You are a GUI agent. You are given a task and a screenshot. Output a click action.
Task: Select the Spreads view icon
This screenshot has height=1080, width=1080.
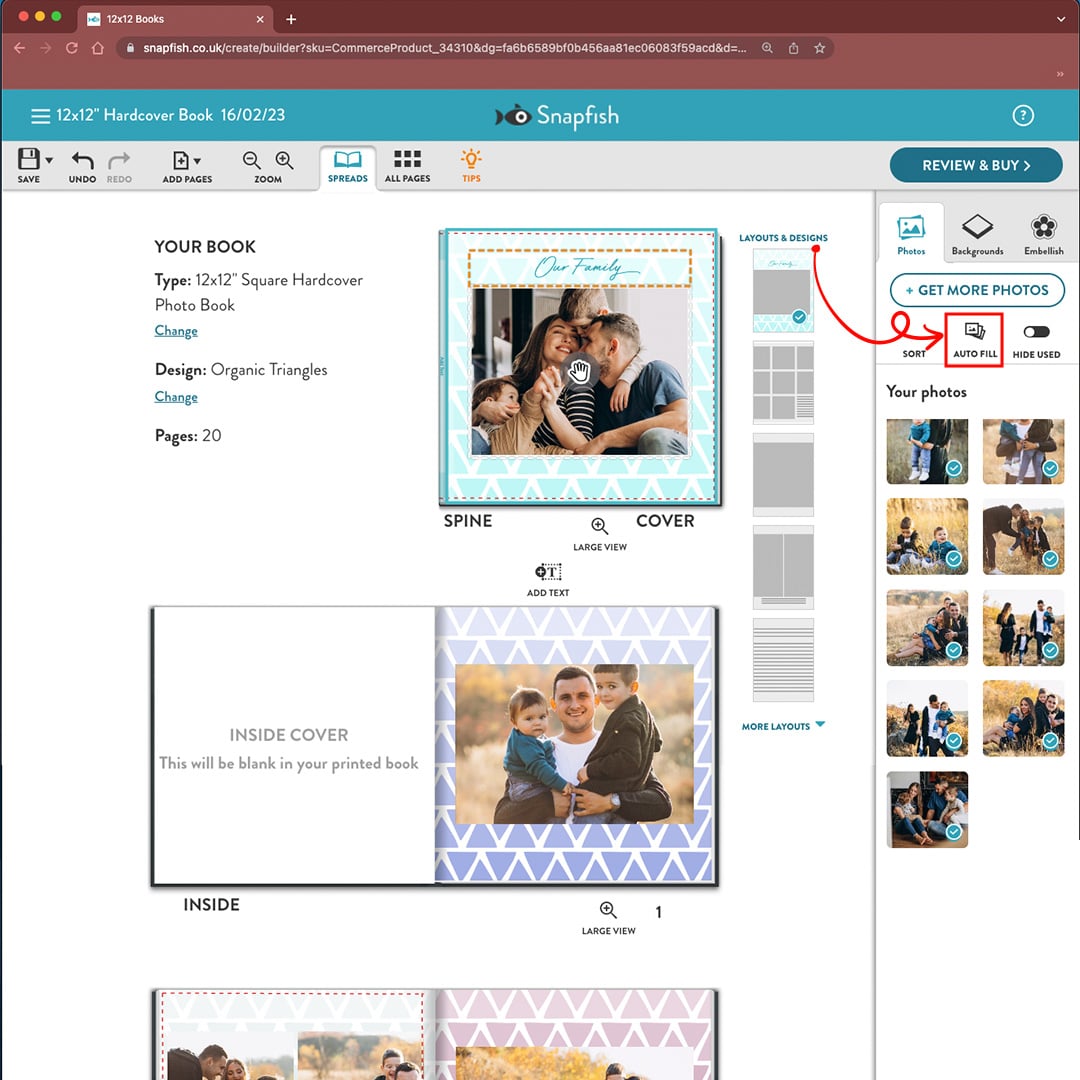point(347,164)
